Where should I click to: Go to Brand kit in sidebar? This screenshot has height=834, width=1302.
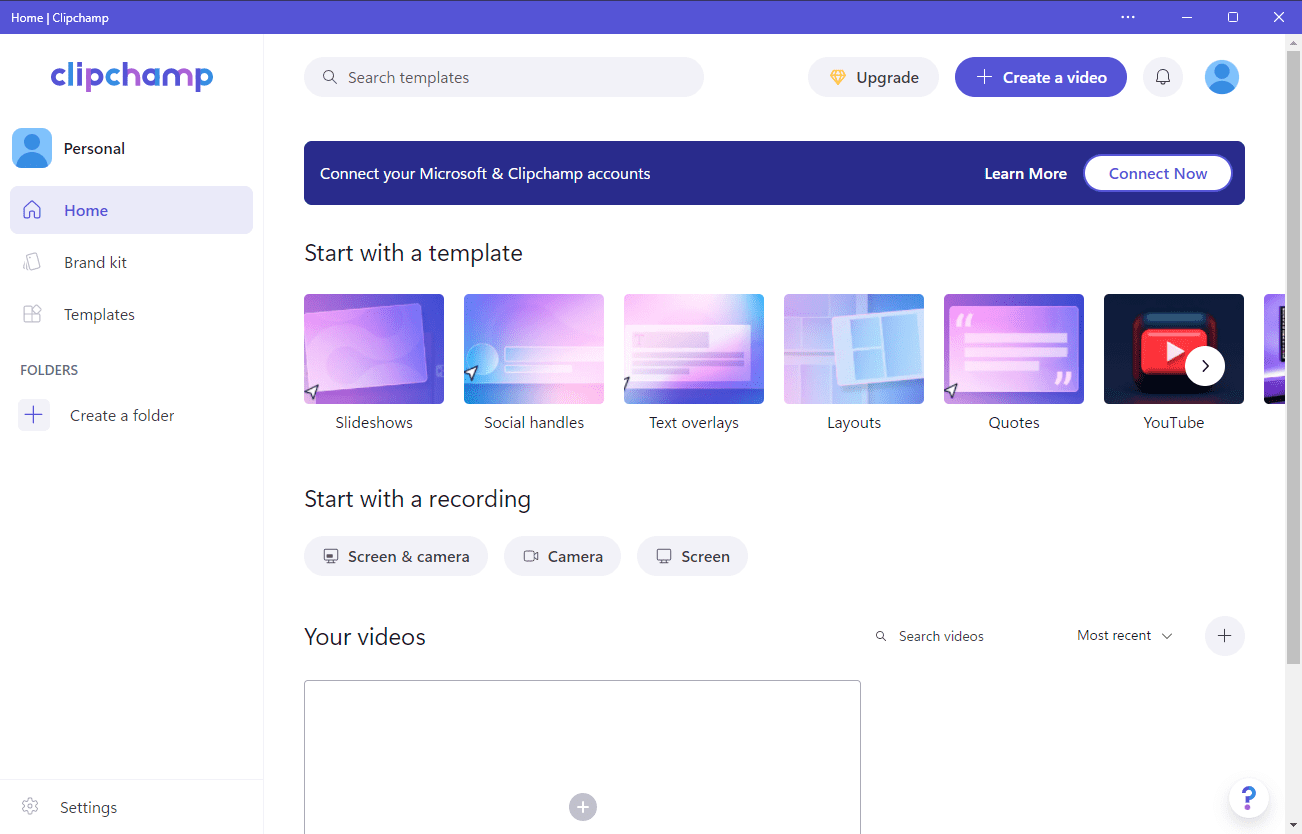tap(95, 262)
